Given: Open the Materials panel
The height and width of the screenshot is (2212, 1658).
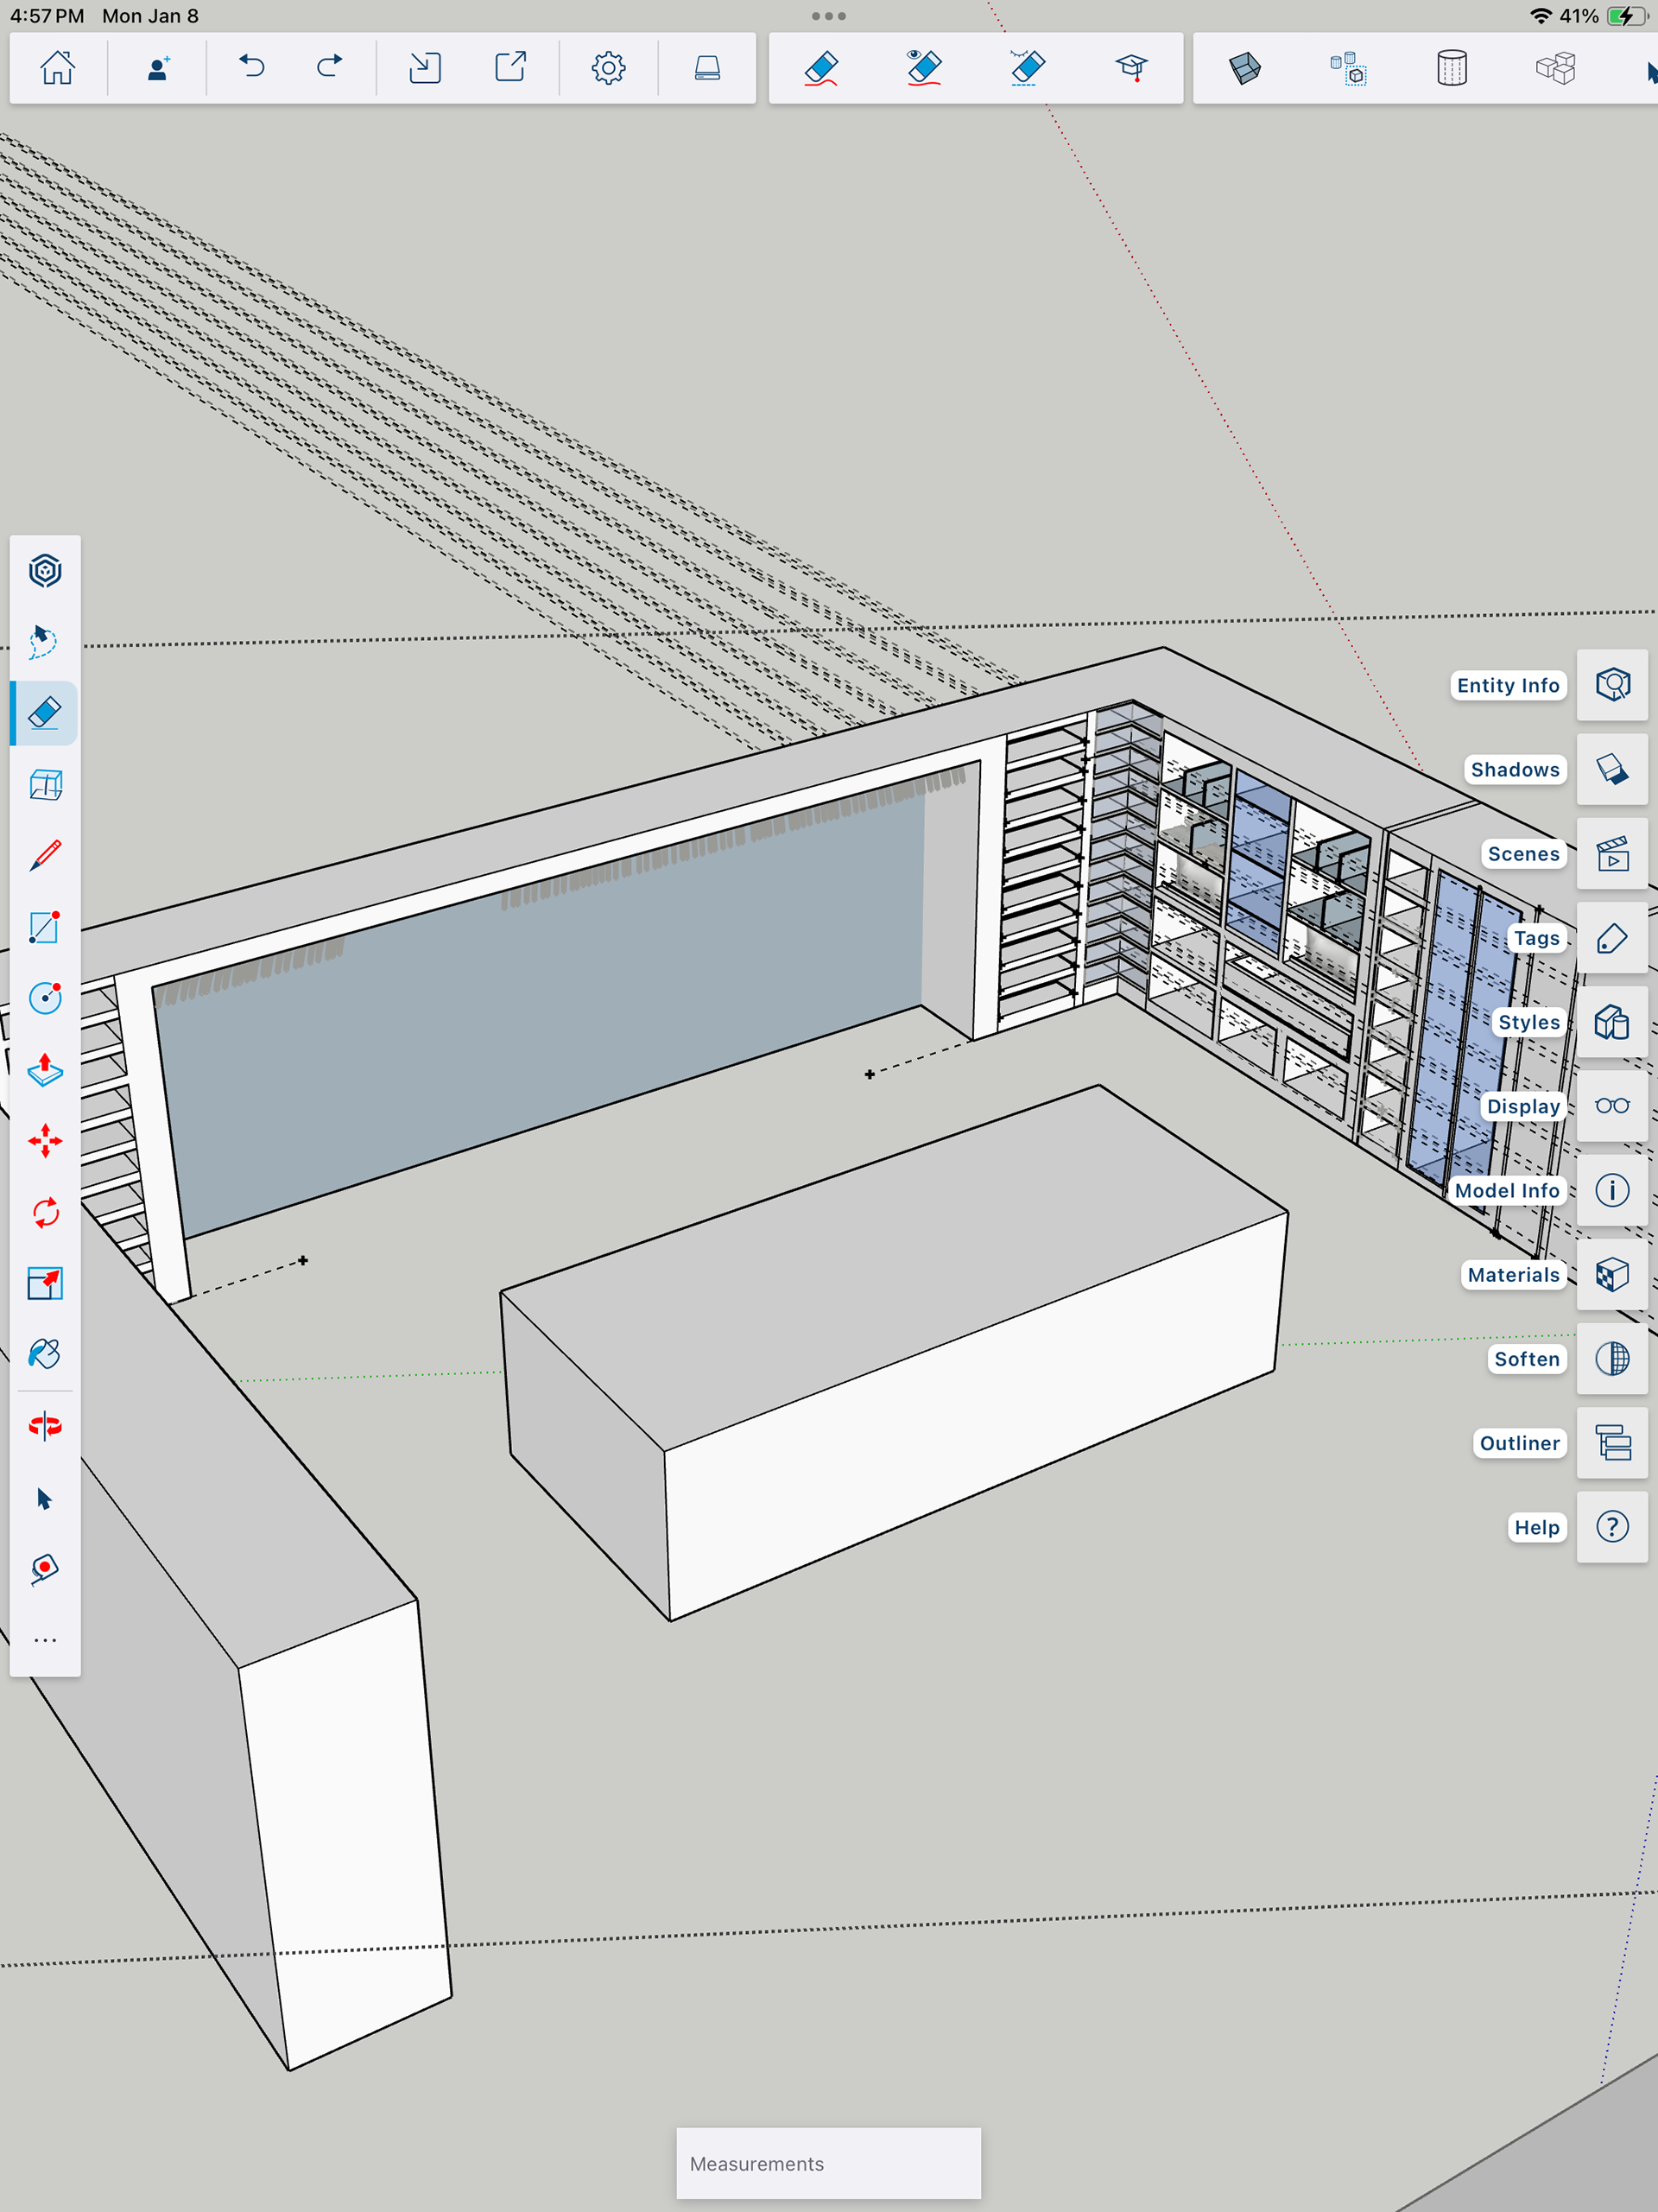Looking at the screenshot, I should tap(1611, 1275).
